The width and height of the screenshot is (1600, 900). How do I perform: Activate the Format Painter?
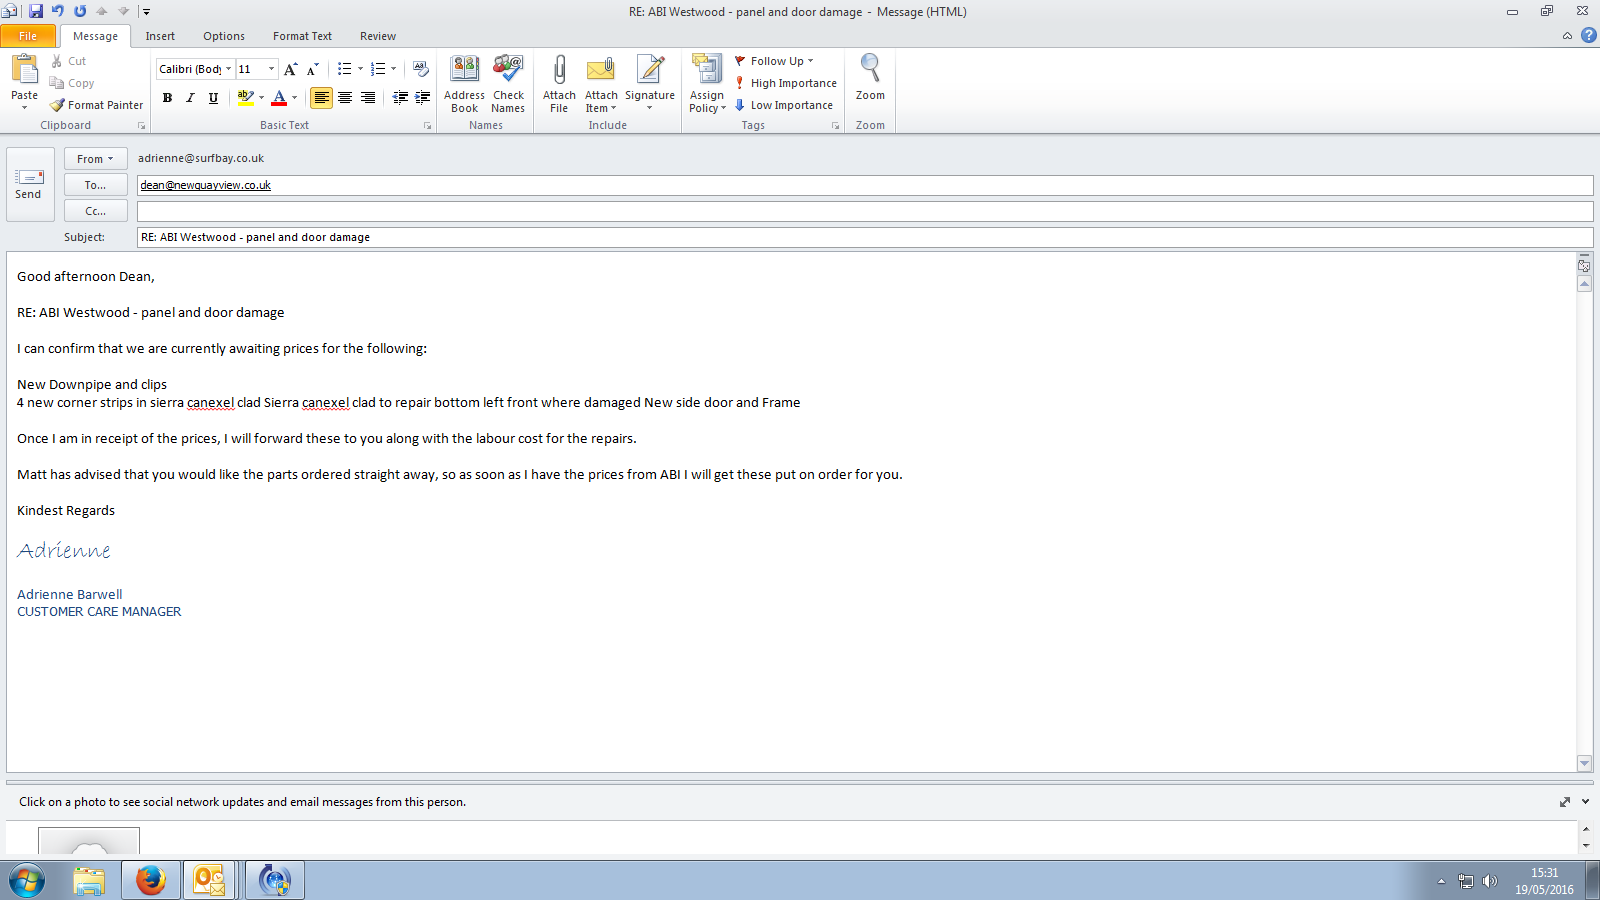[97, 105]
